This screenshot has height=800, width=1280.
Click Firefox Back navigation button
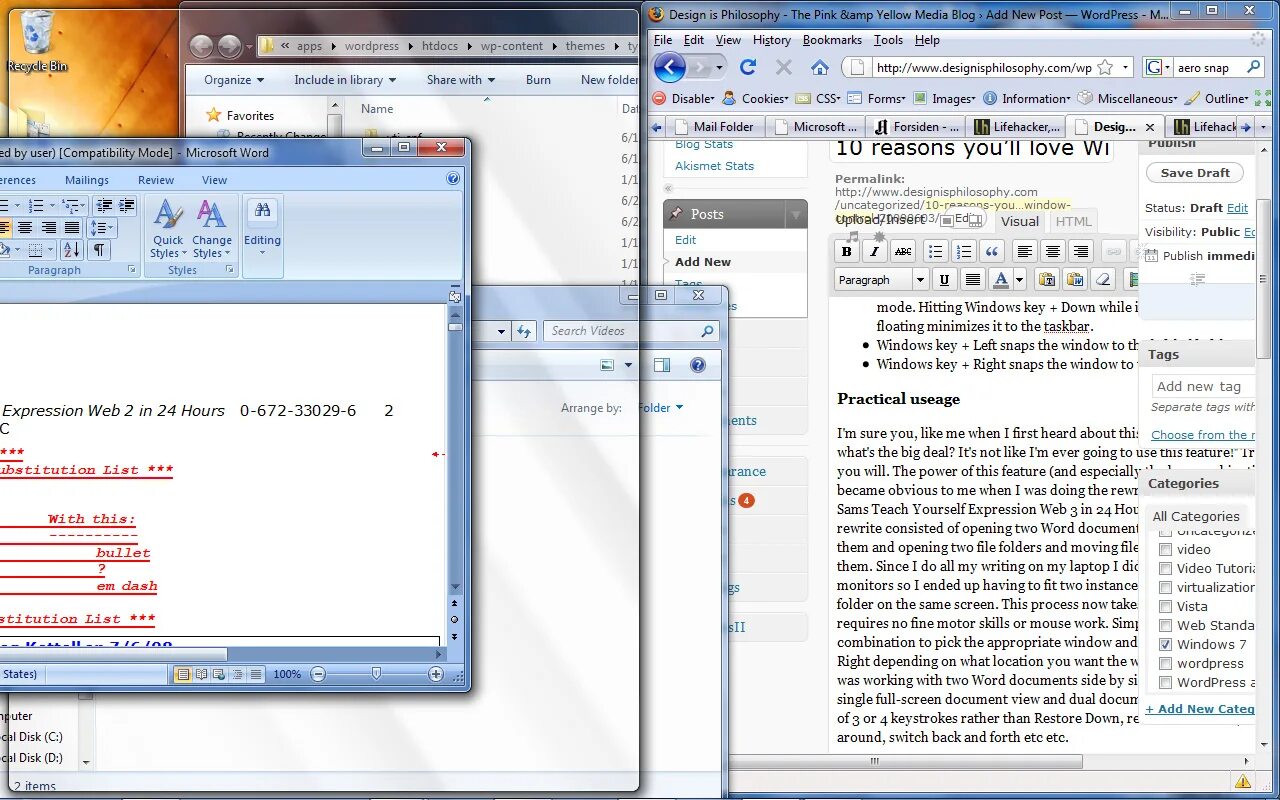click(669, 67)
